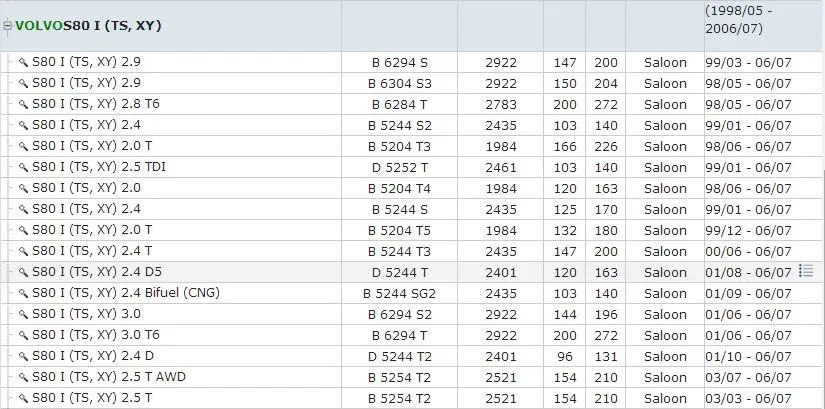Screen dimensions: 825x409
Task: Click engine code B 6304 S3
Action: (x=400, y=84)
